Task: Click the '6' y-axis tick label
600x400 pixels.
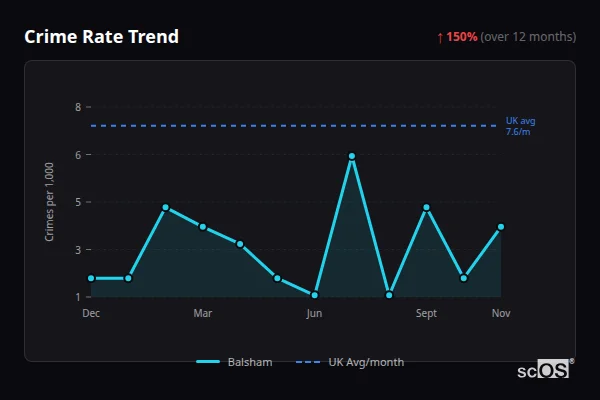Action: pos(78,155)
